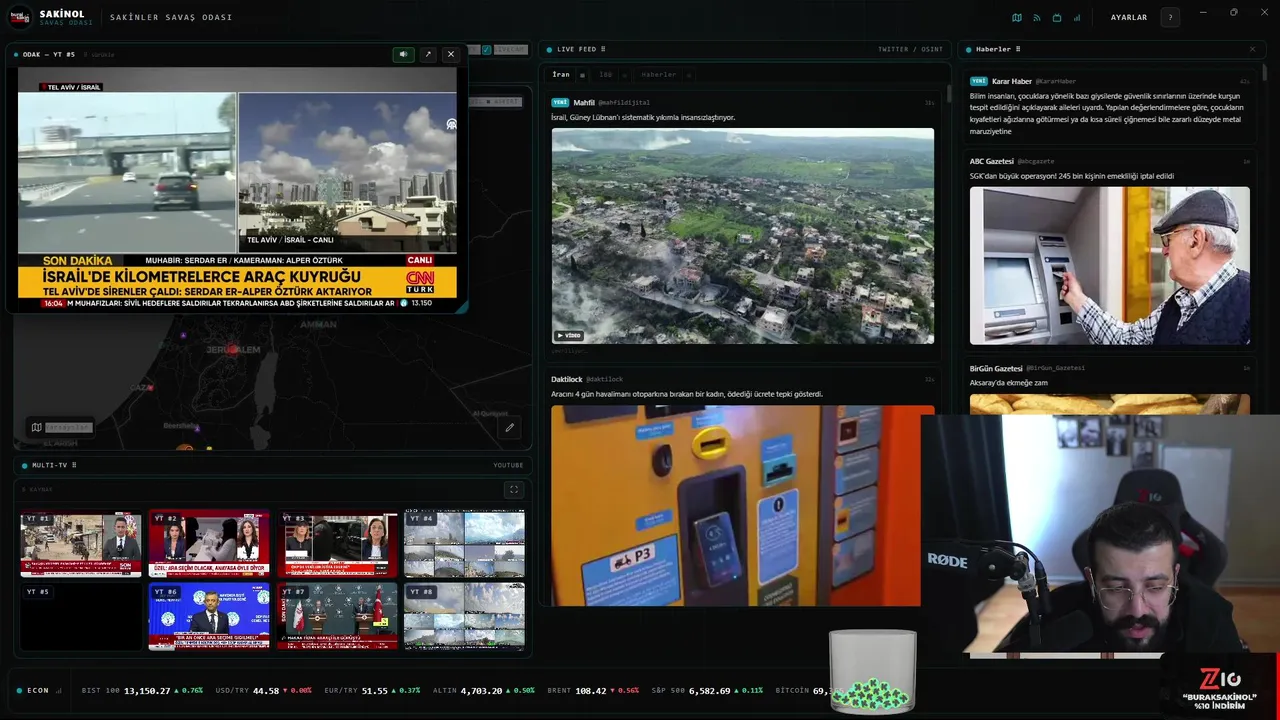The height and width of the screenshot is (720, 1280).
Task: Click the S&P 500 ticker value
Action: pyautogui.click(x=710, y=690)
